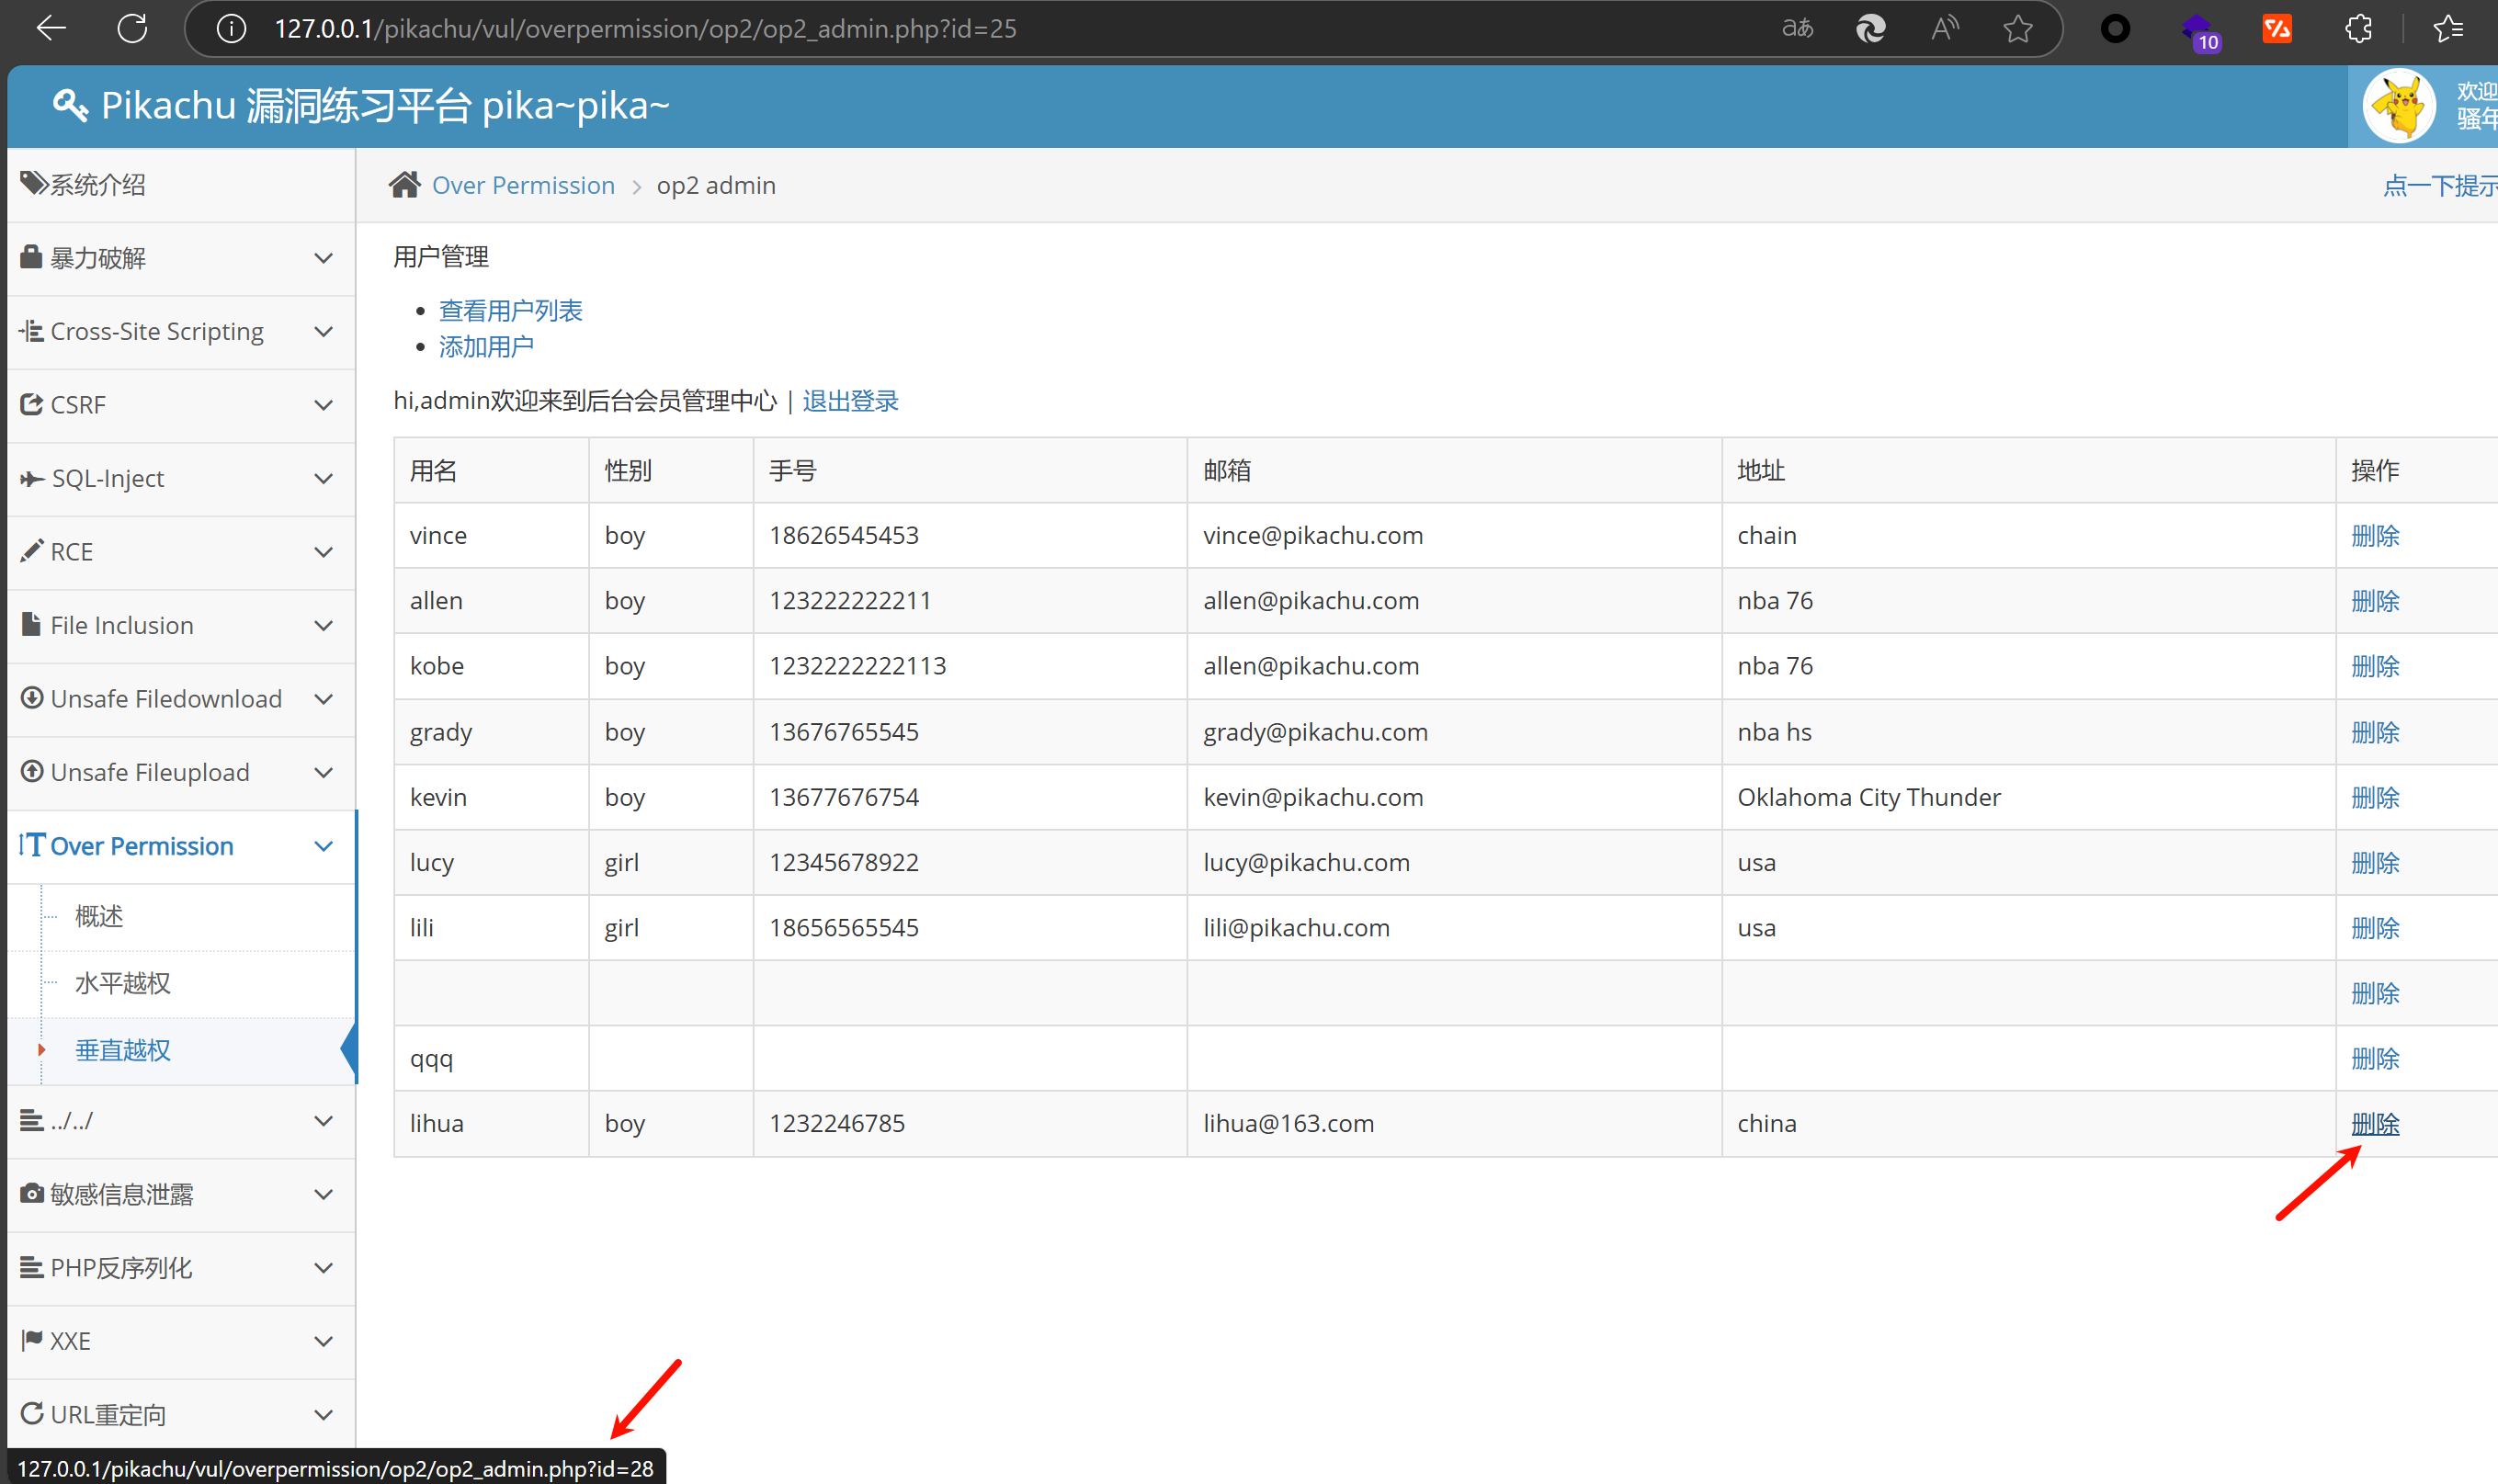Reload the current page

(x=132, y=28)
